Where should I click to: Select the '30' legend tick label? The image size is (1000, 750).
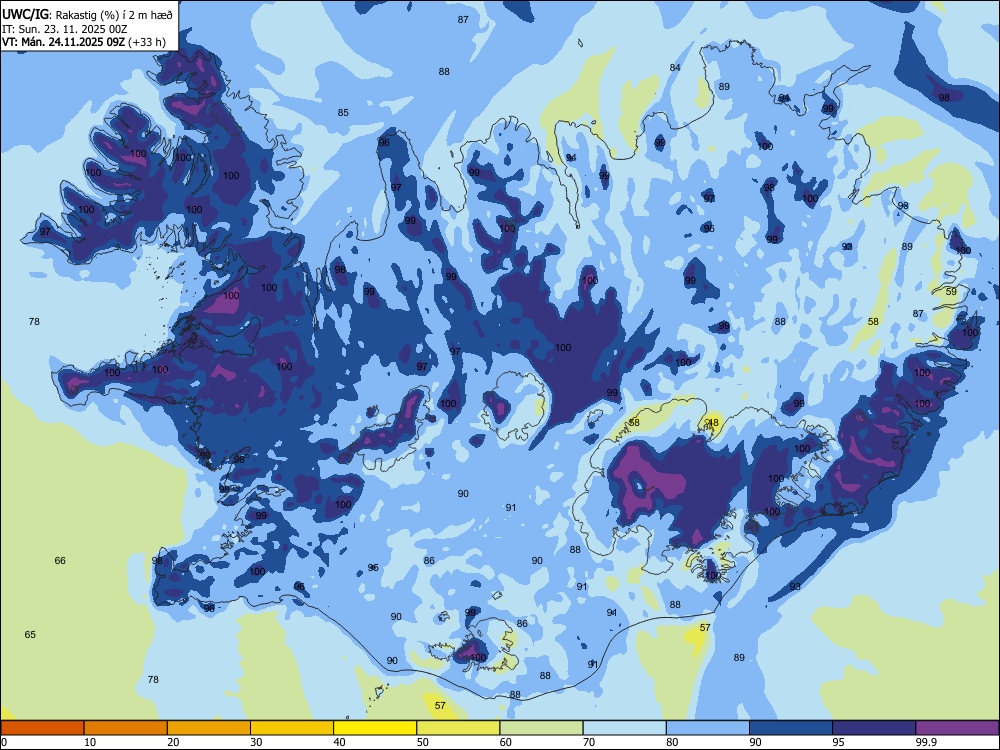[x=256, y=742]
